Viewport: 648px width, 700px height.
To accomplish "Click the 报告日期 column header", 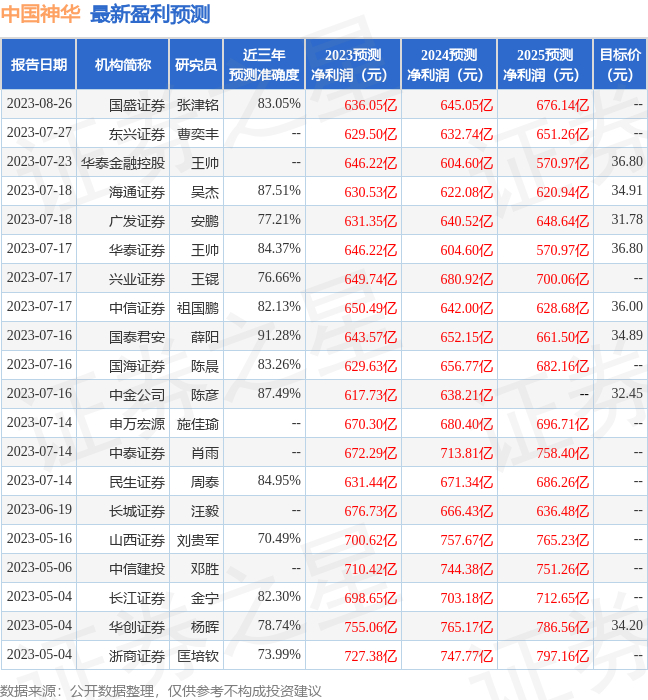I will coord(38,64).
